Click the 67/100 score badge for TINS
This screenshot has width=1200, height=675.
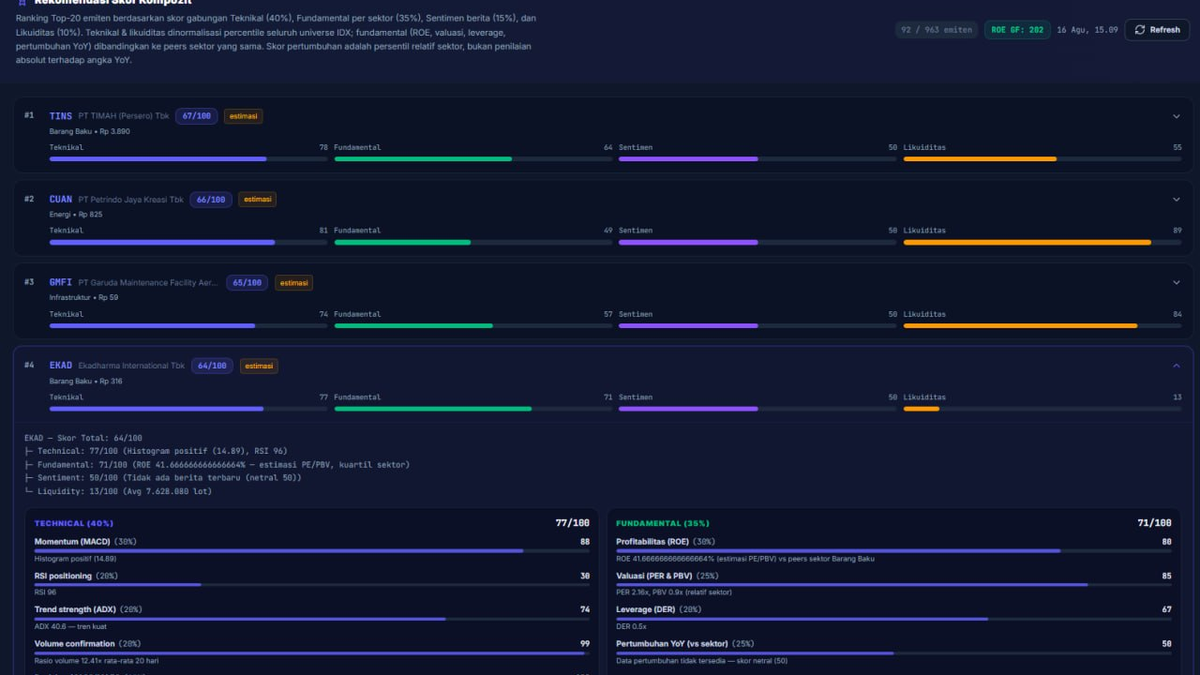point(197,116)
